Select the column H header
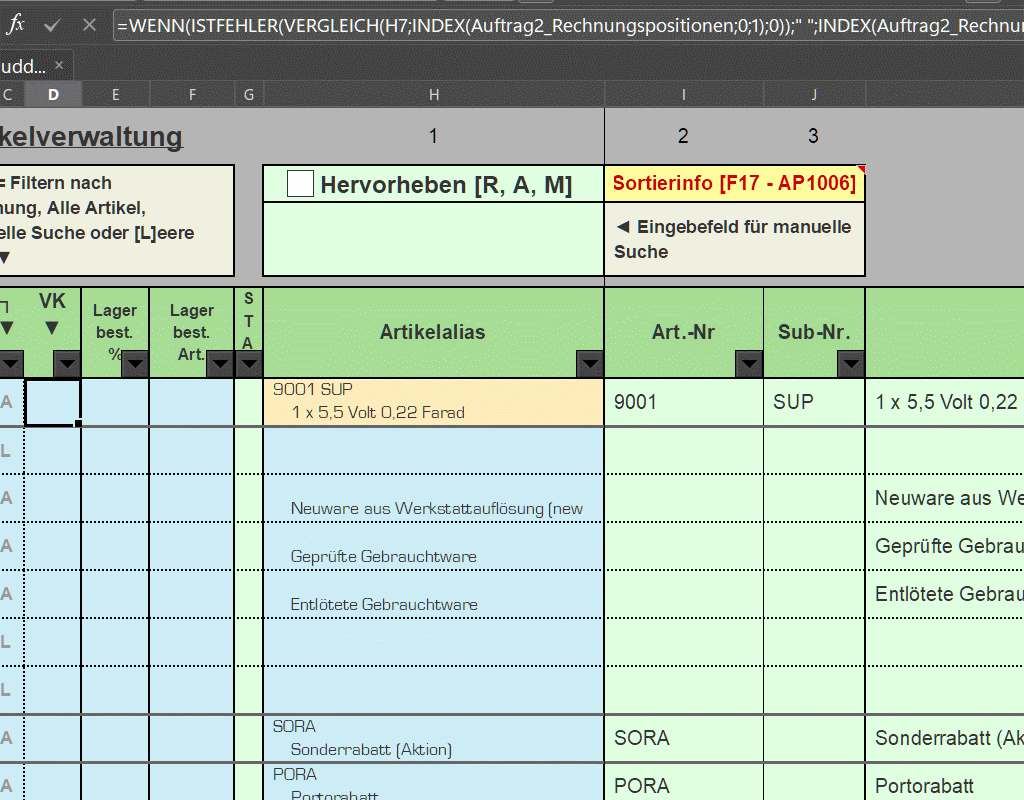Screen dimensions: 1024x800 click(433, 94)
